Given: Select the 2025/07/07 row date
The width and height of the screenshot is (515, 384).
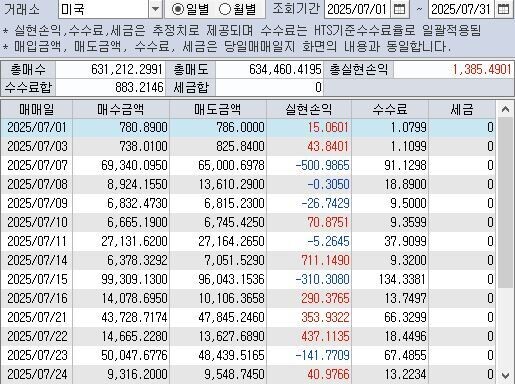Looking at the screenshot, I should pos(37,165).
